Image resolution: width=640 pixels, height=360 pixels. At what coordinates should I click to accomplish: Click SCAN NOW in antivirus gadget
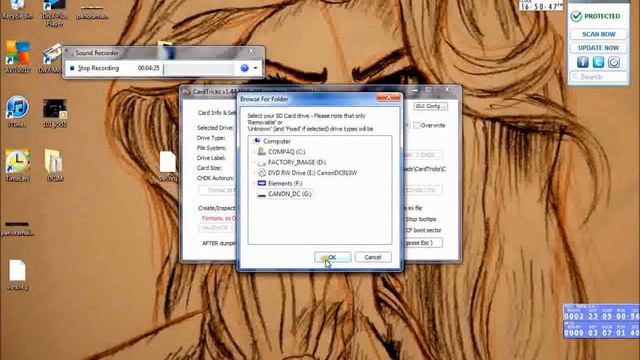[598, 34]
